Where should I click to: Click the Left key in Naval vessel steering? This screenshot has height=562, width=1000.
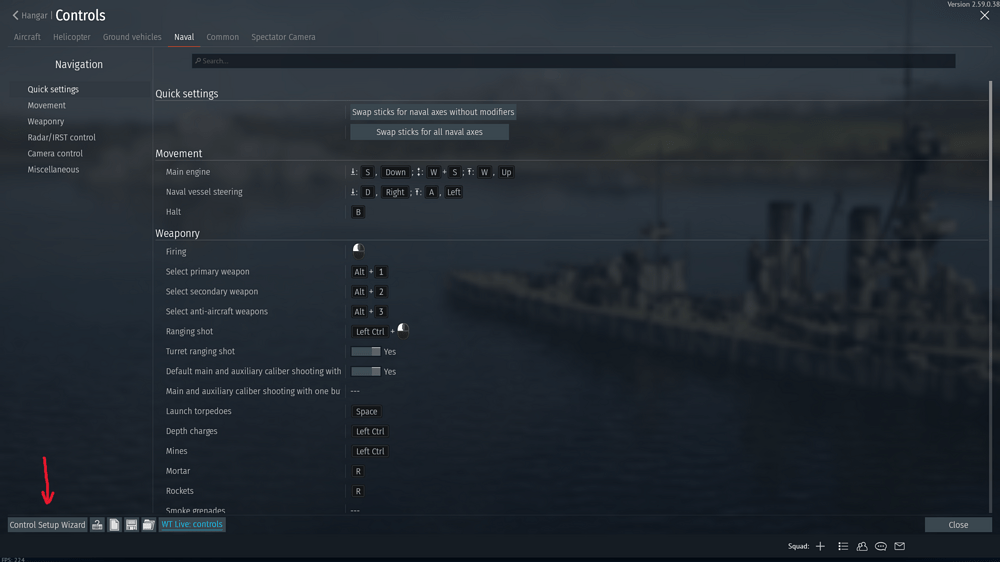(453, 192)
